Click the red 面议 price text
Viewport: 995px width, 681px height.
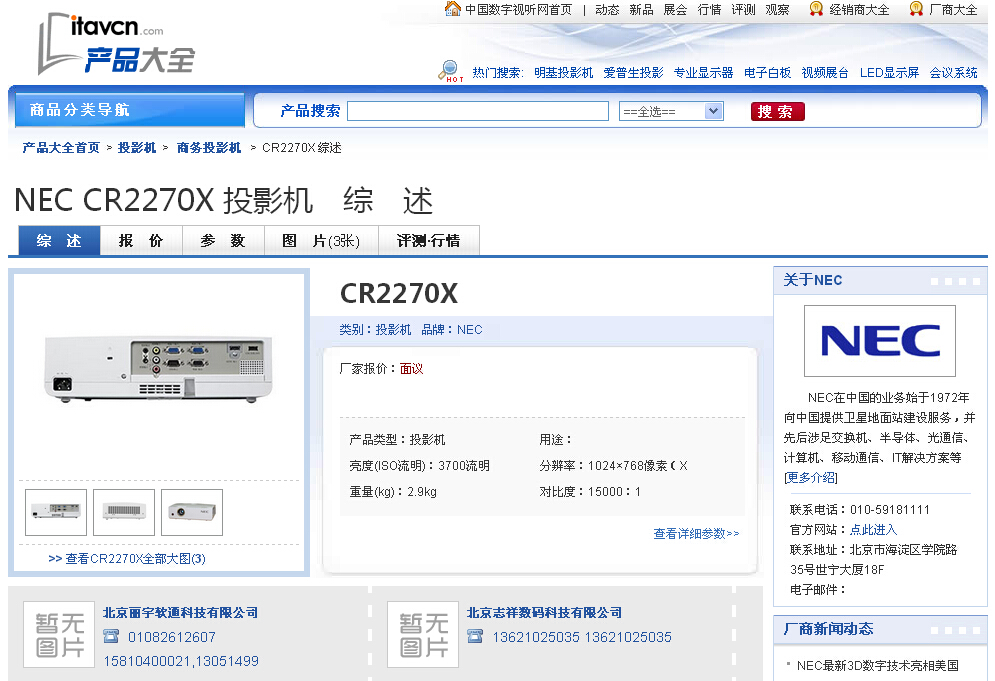(x=411, y=368)
